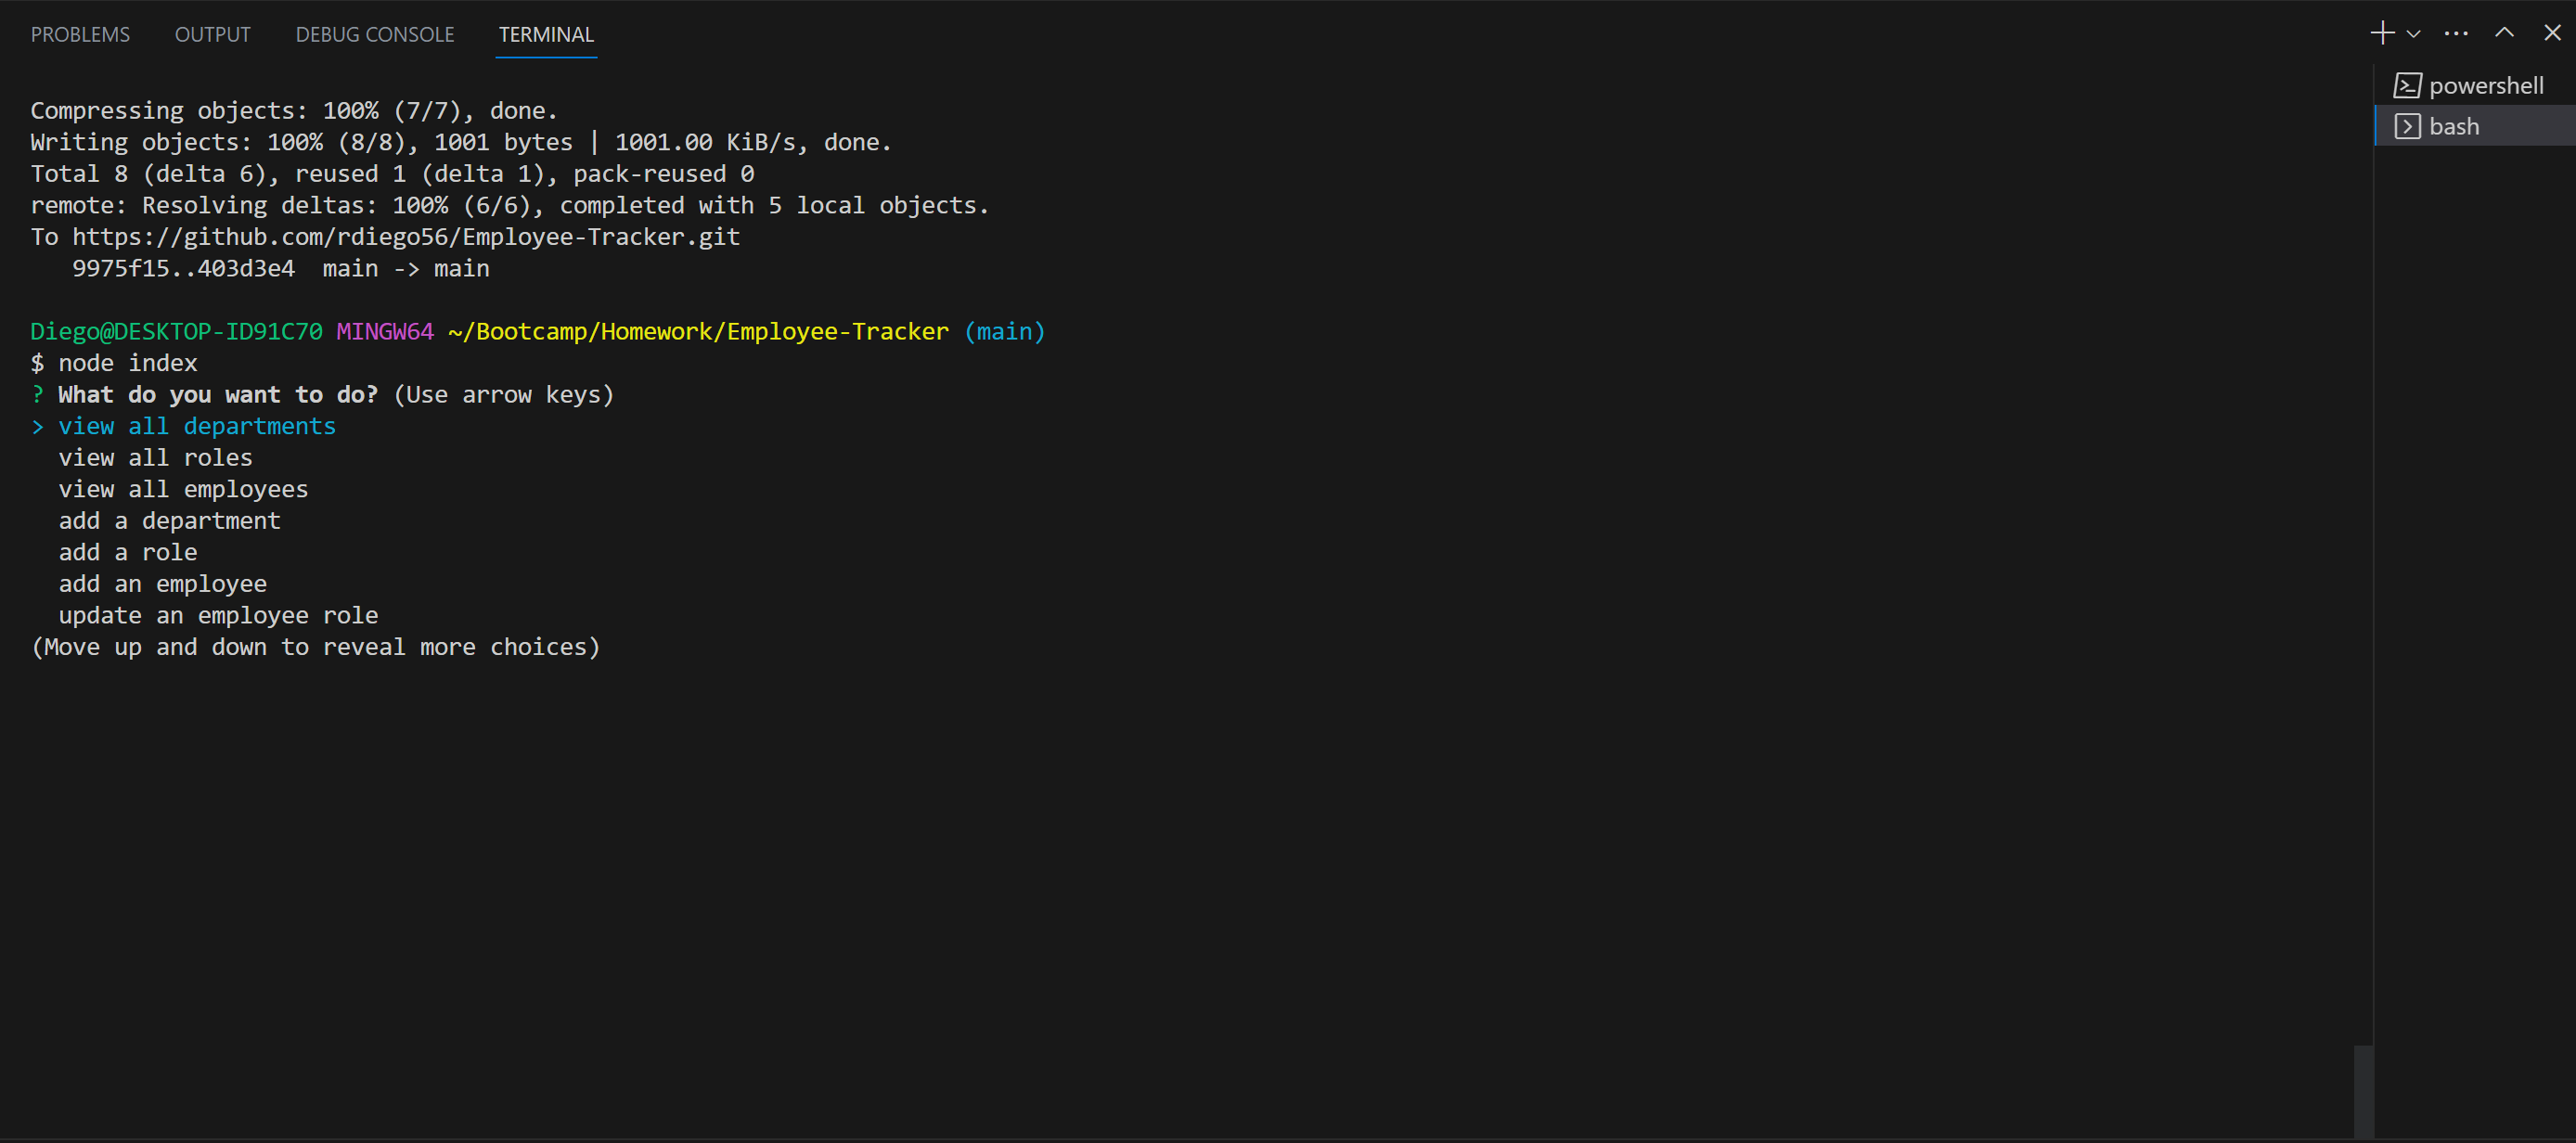Click the terminal scrollbar thumb
The height and width of the screenshot is (1143, 2576).
tap(2364, 1090)
